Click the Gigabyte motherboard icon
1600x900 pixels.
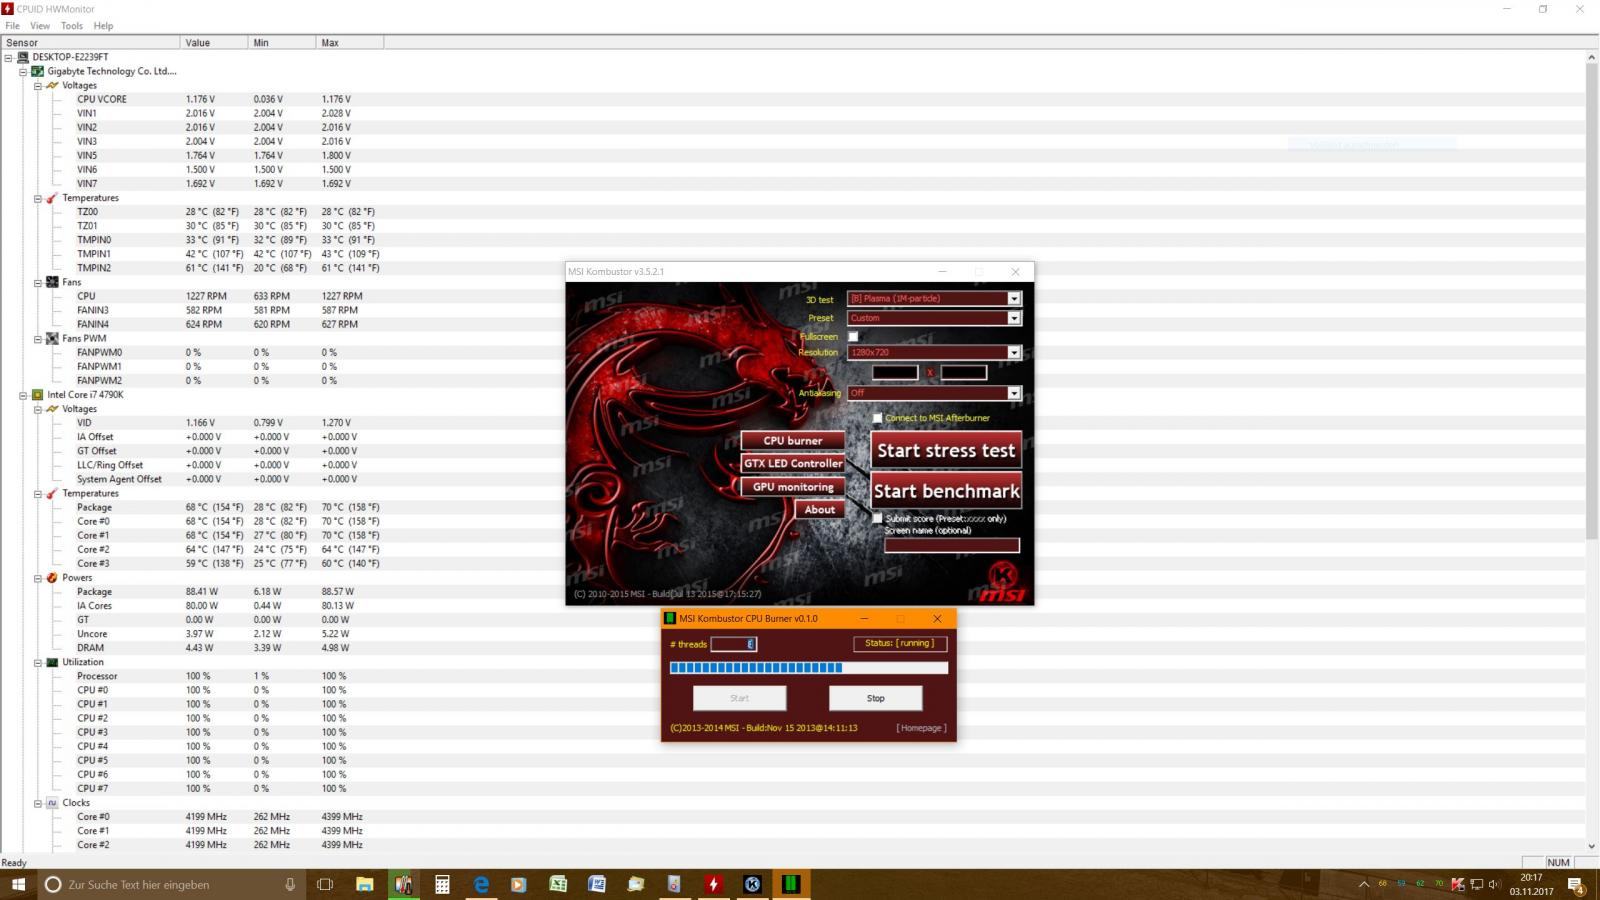click(37, 72)
